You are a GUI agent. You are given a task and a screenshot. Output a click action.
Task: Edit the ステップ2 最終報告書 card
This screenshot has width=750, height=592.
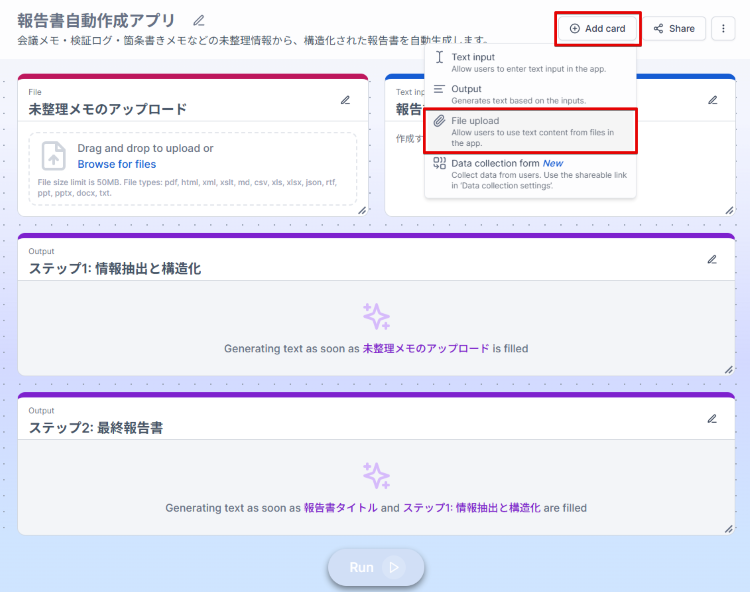pos(712,418)
